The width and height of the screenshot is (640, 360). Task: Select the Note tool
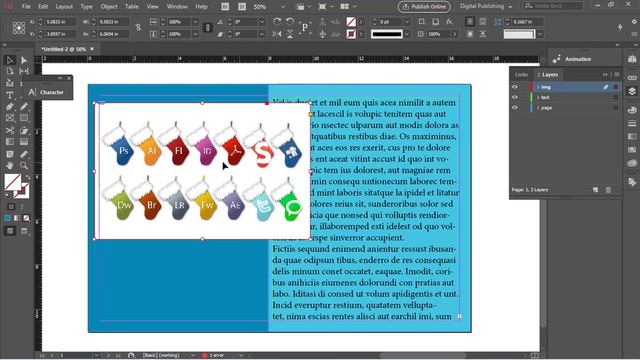[10, 154]
